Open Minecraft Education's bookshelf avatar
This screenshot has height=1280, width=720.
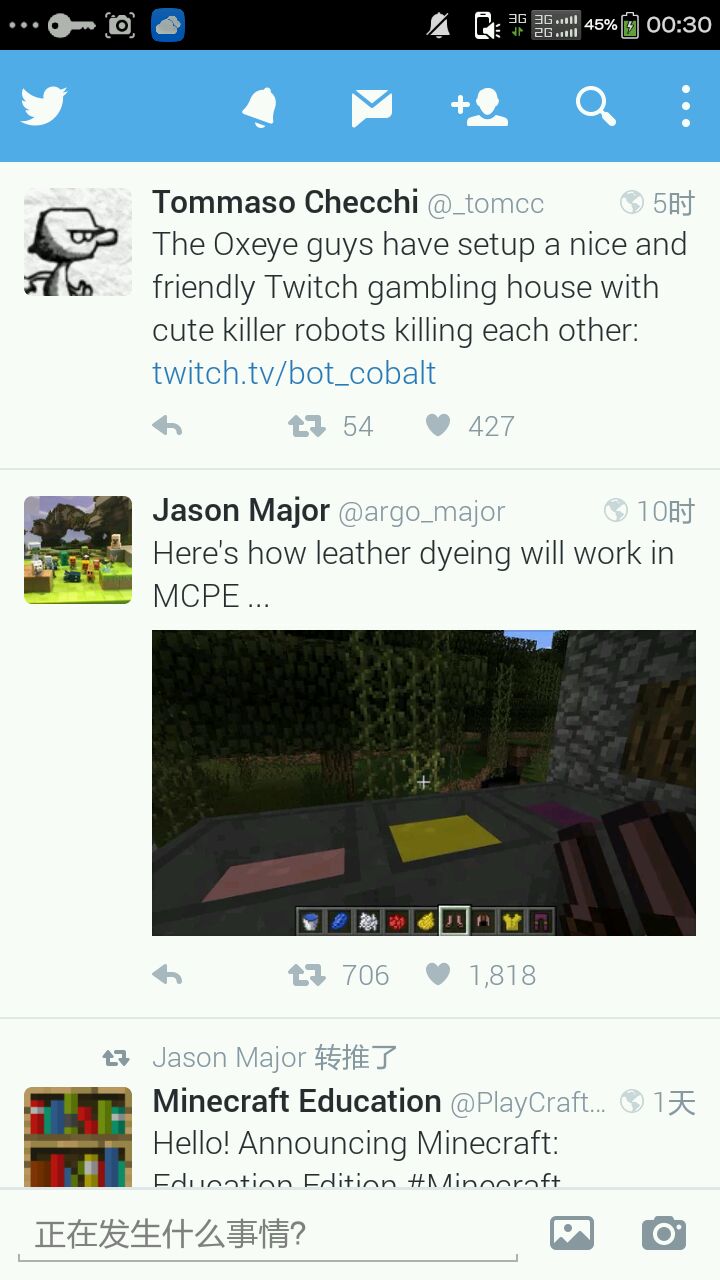tap(78, 1137)
